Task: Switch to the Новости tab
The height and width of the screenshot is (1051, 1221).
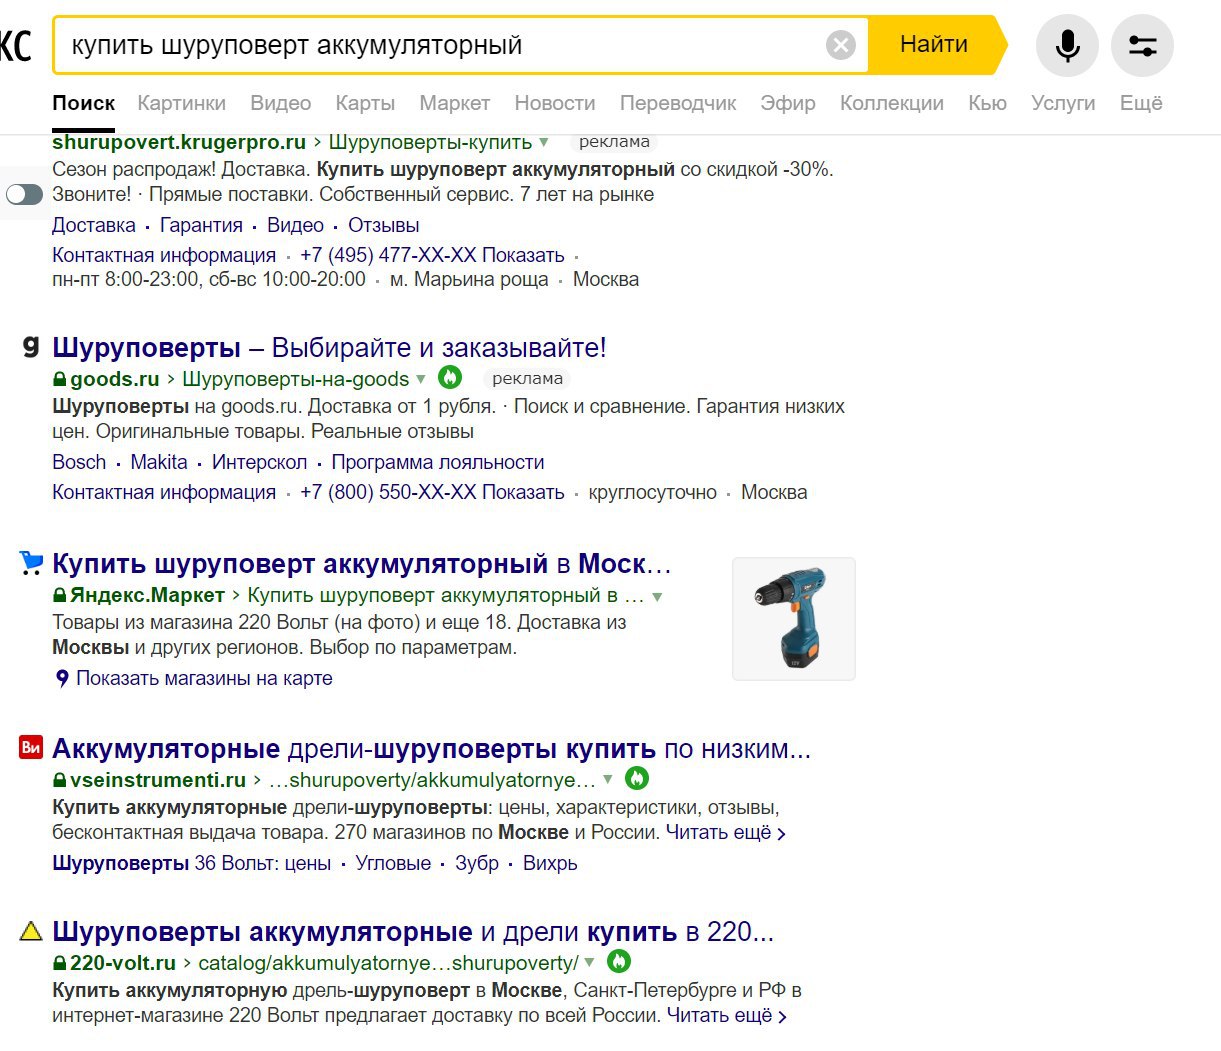Action: [x=554, y=103]
